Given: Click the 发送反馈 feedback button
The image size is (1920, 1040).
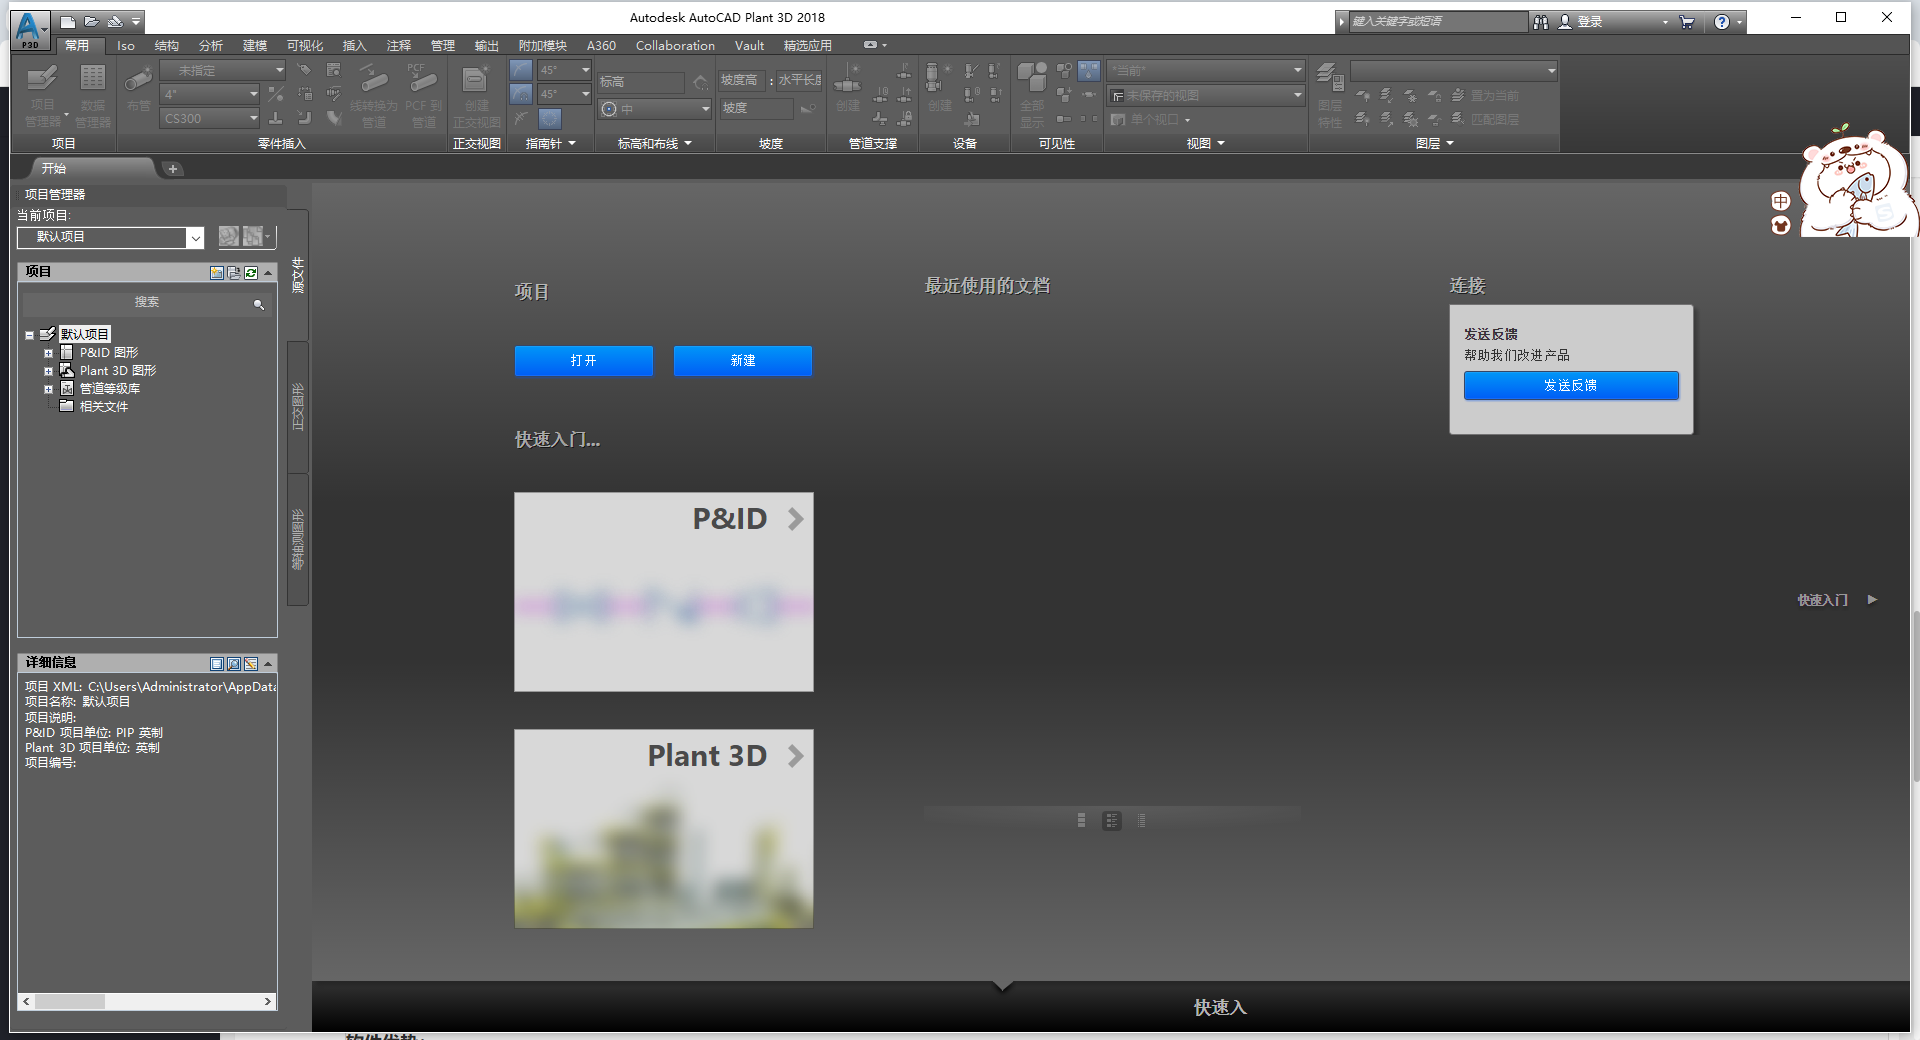Looking at the screenshot, I should coord(1570,386).
